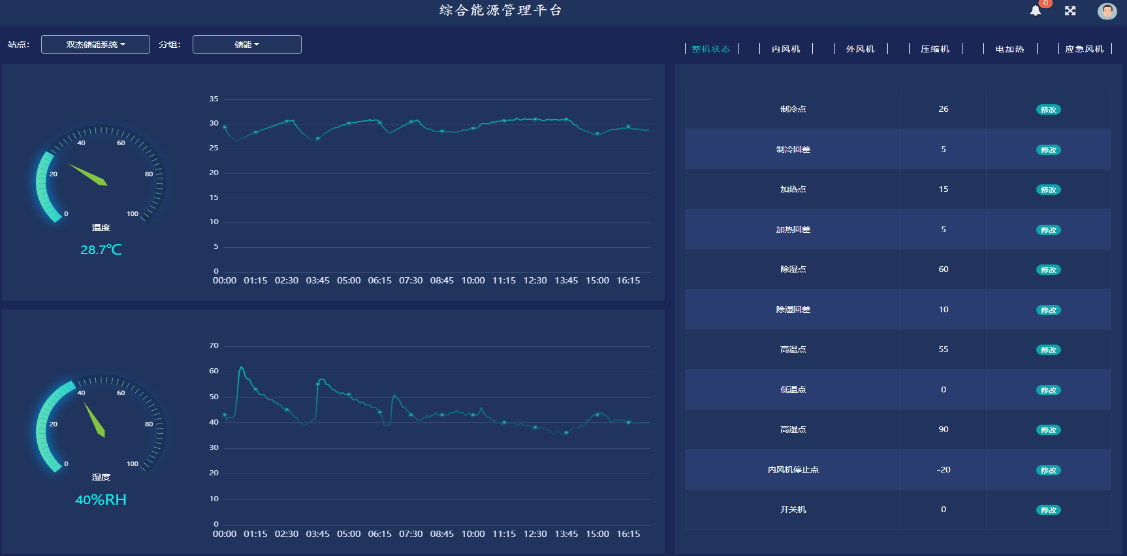Select the 内风机 tab
Screen dimensions: 1127x556
[x=785, y=49]
